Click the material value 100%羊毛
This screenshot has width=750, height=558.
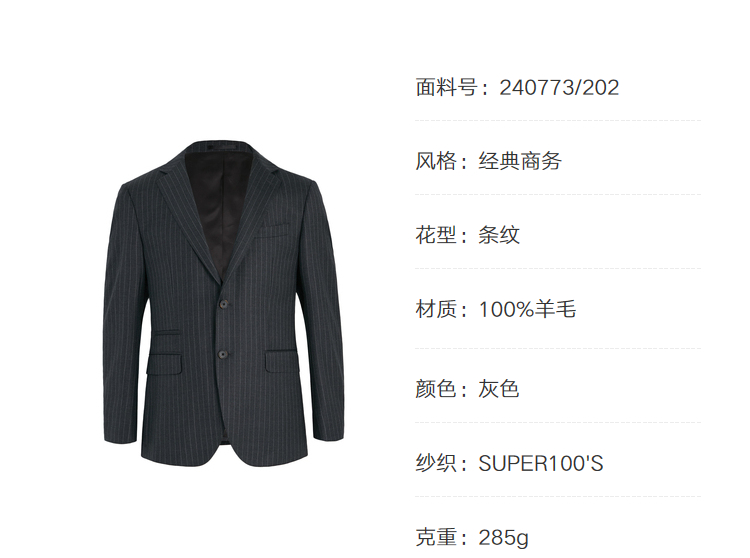(527, 309)
